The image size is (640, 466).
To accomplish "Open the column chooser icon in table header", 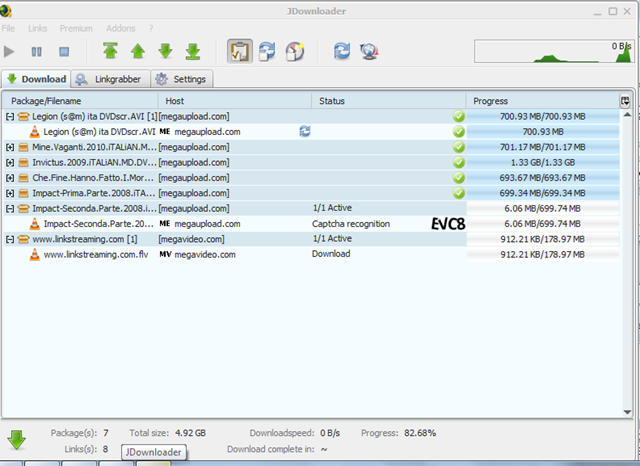I will point(625,101).
